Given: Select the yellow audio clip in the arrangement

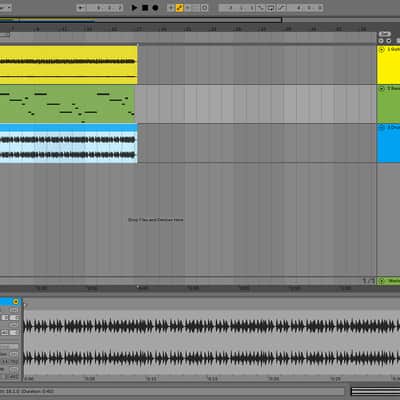Looking at the screenshot, I should tap(68, 65).
